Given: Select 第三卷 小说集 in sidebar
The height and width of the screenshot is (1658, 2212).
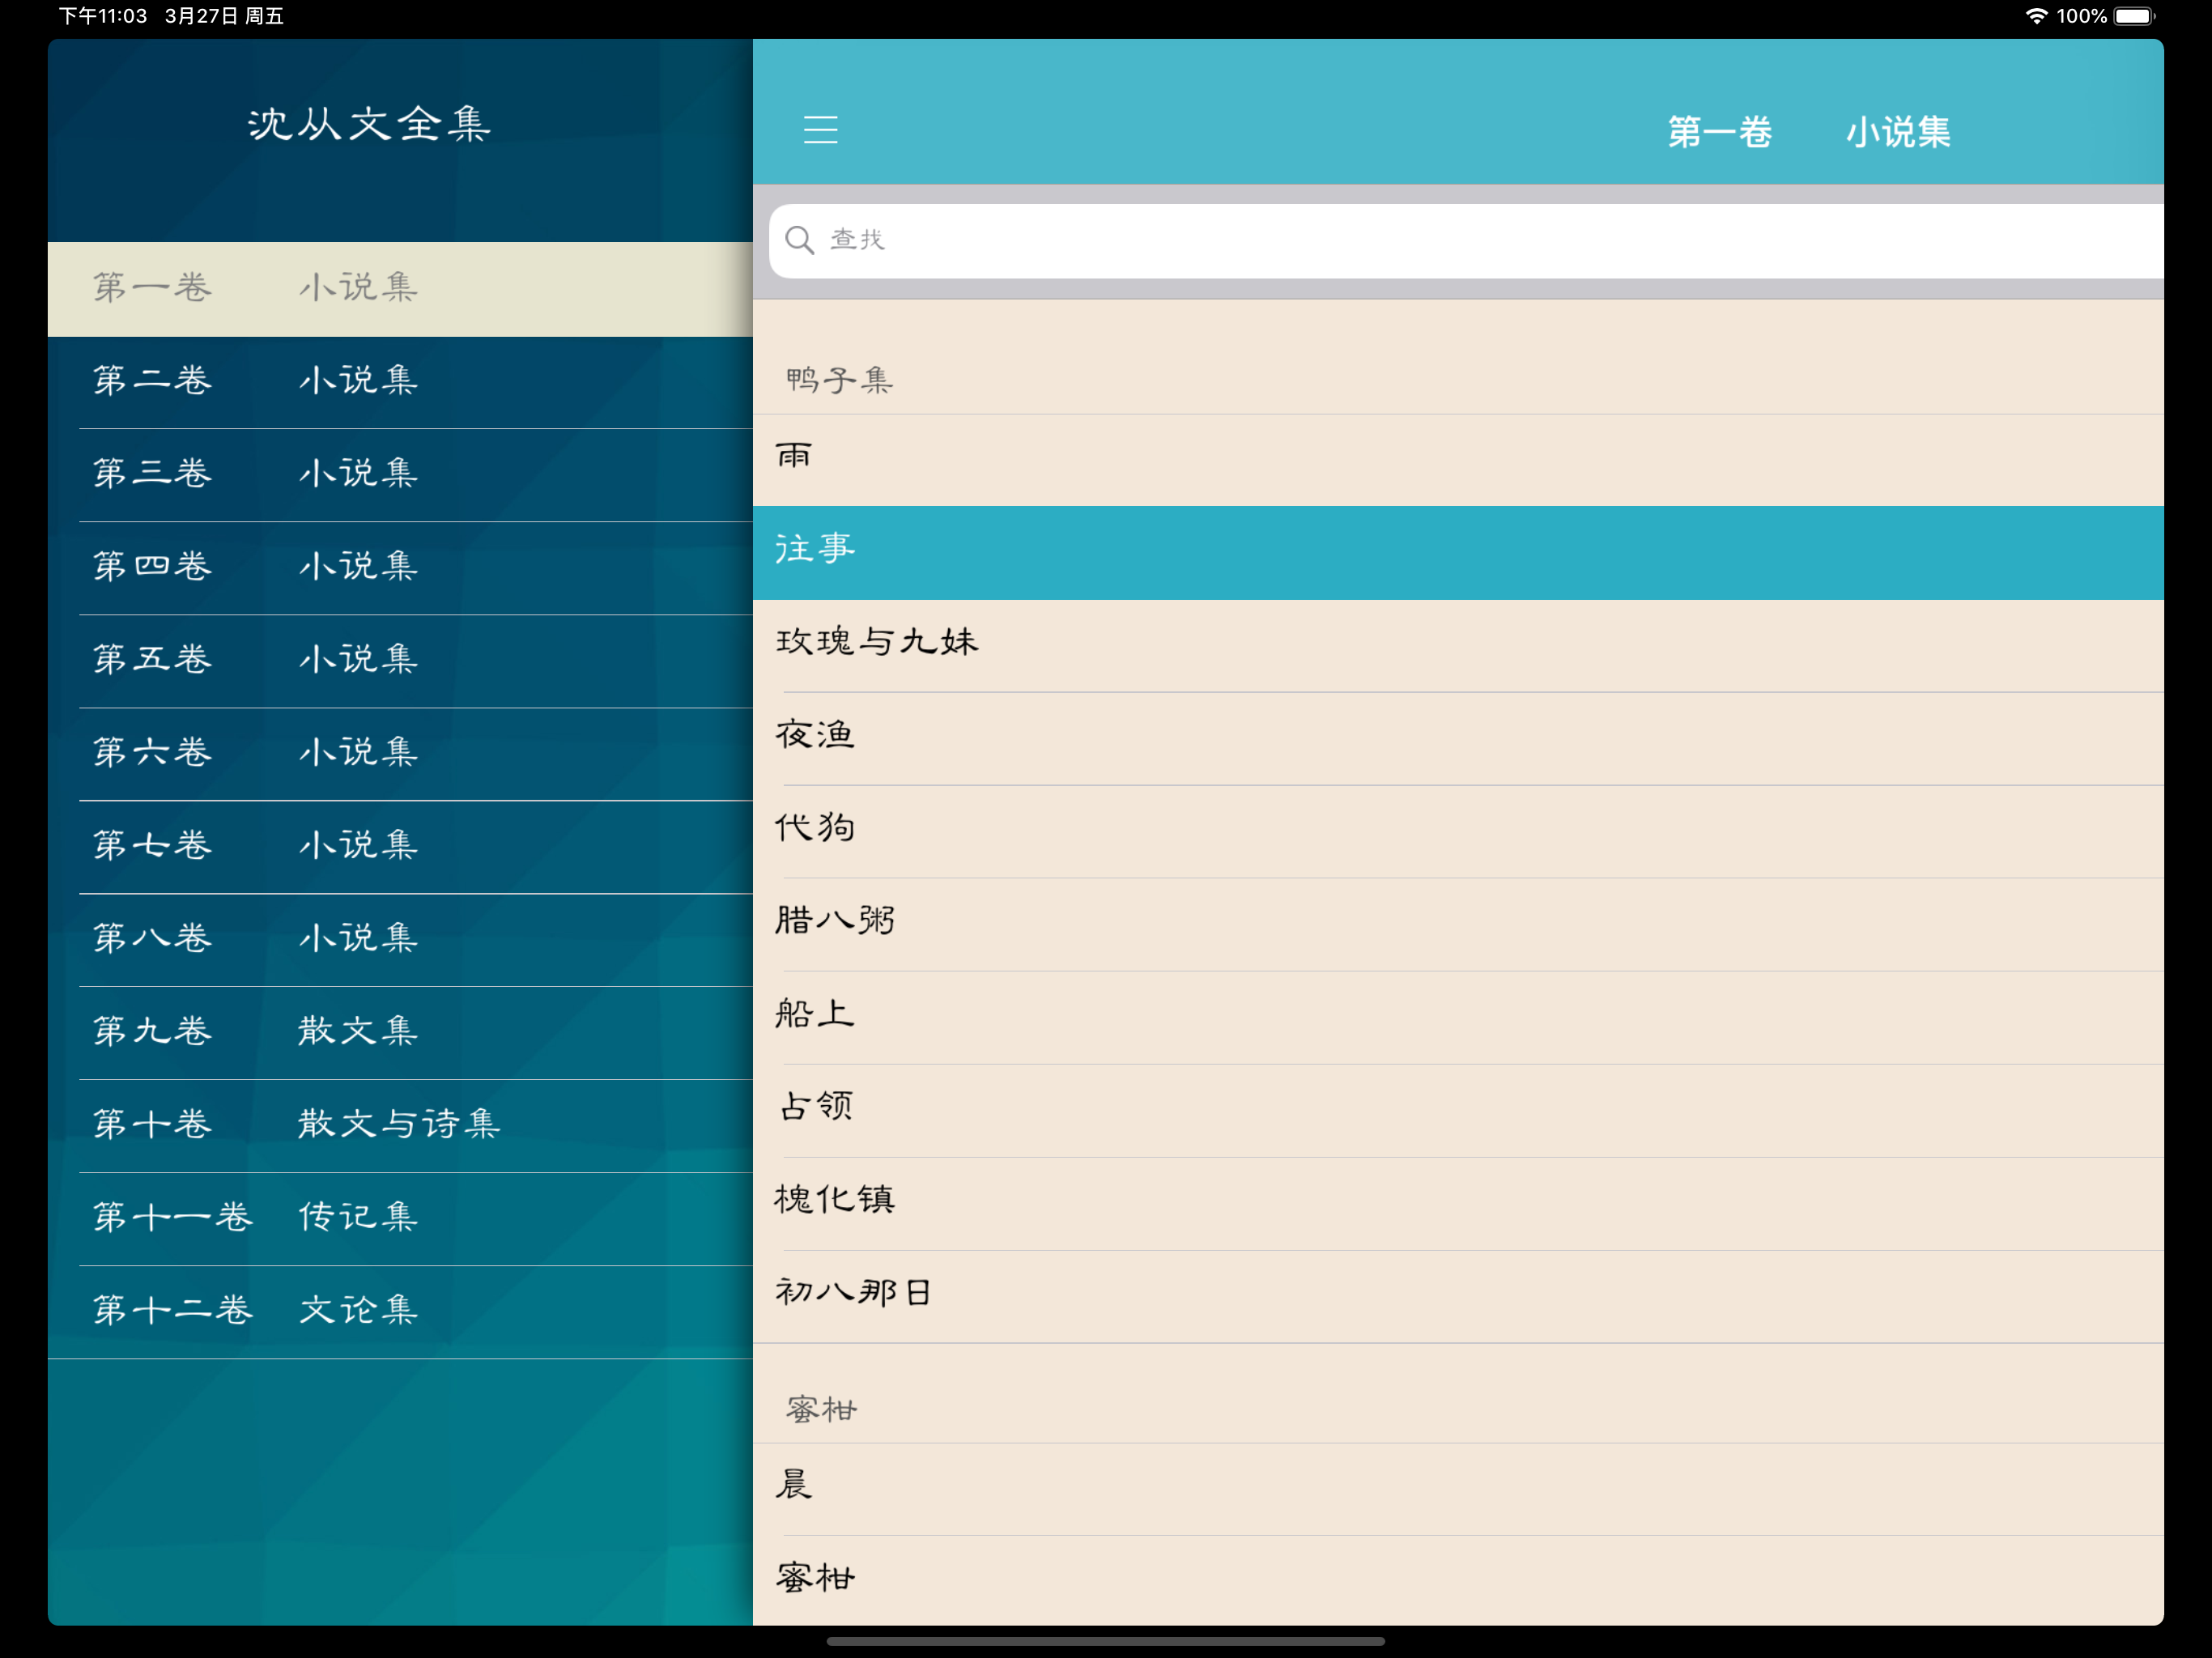Looking at the screenshot, I should (400, 475).
